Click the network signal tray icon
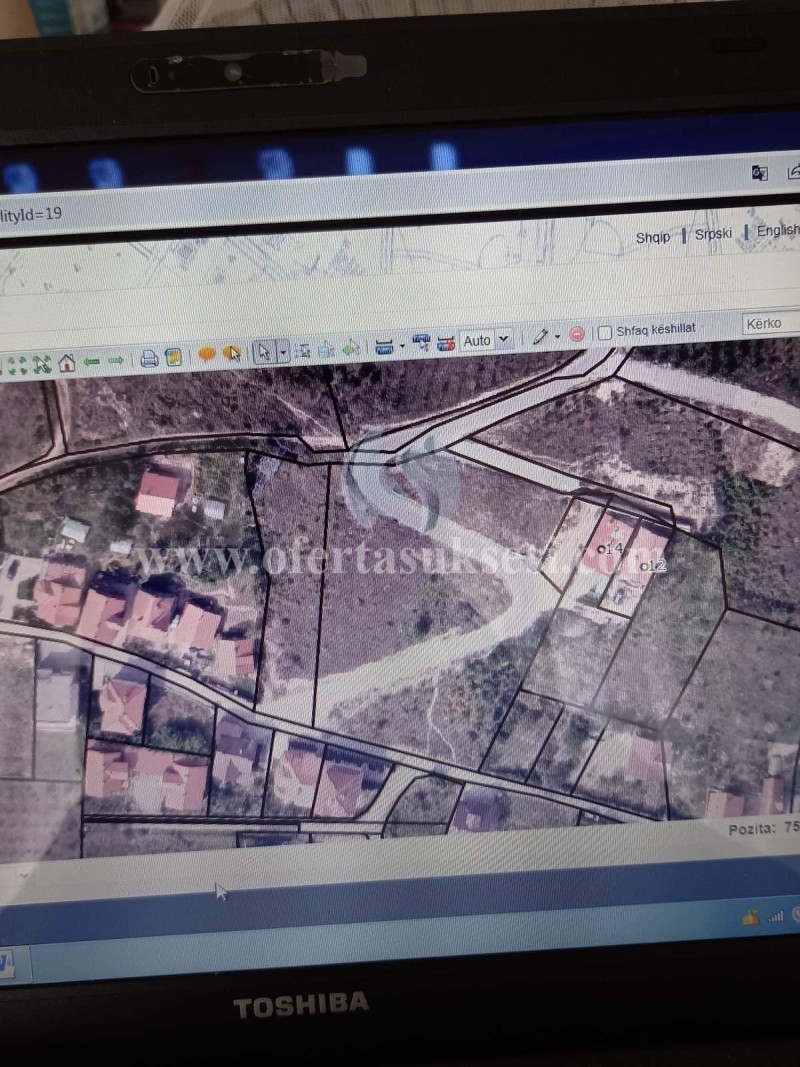Viewport: 800px width, 1067px height. 775,916
